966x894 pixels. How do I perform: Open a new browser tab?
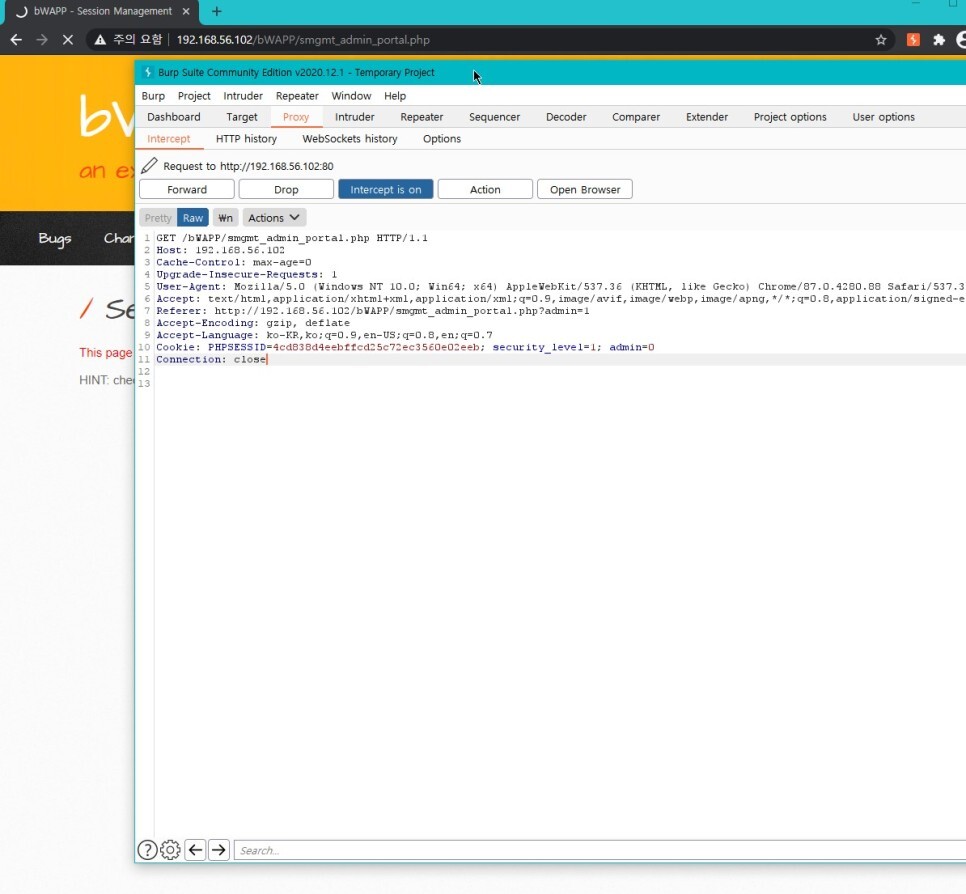coord(216,11)
